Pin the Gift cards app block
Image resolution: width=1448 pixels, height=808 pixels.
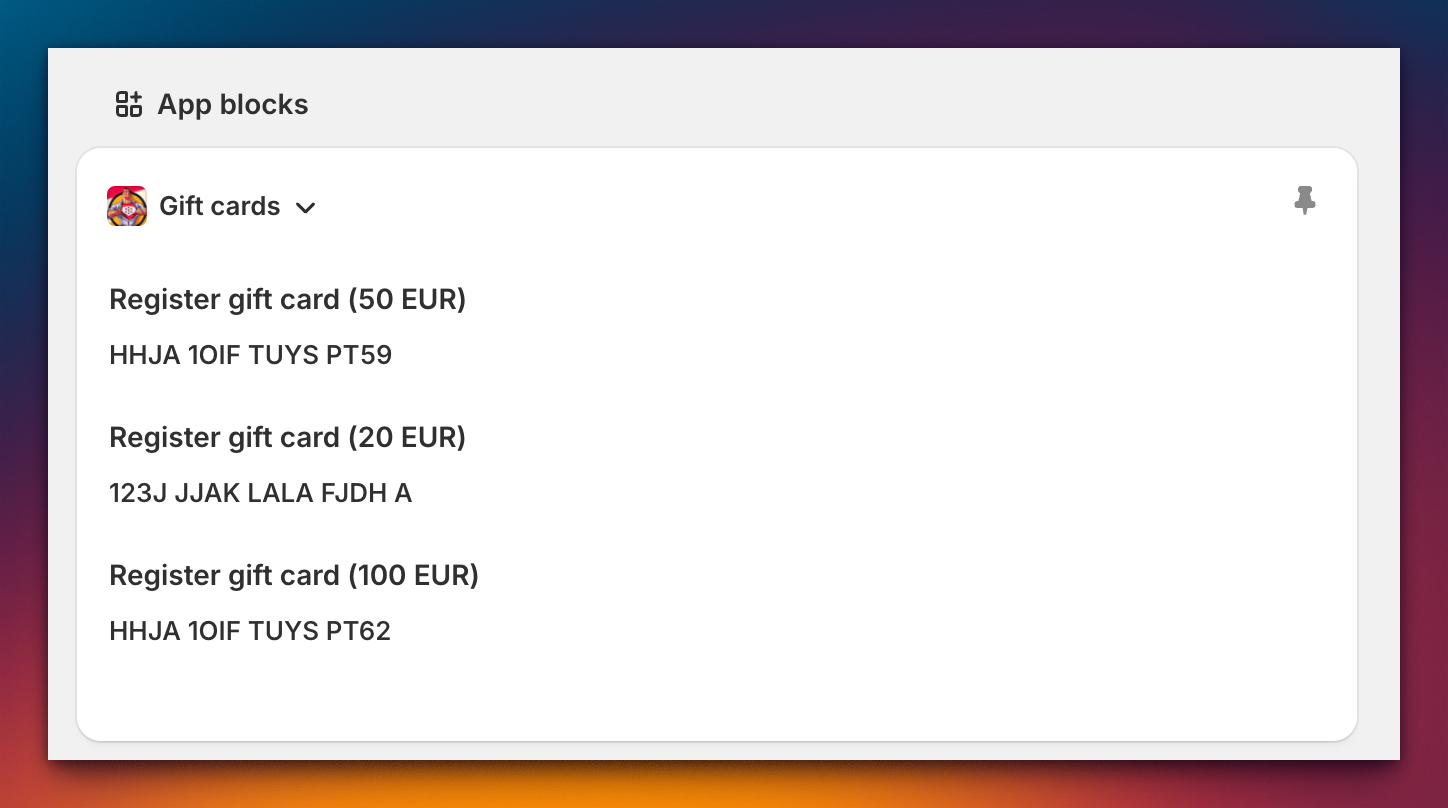pyautogui.click(x=1304, y=201)
